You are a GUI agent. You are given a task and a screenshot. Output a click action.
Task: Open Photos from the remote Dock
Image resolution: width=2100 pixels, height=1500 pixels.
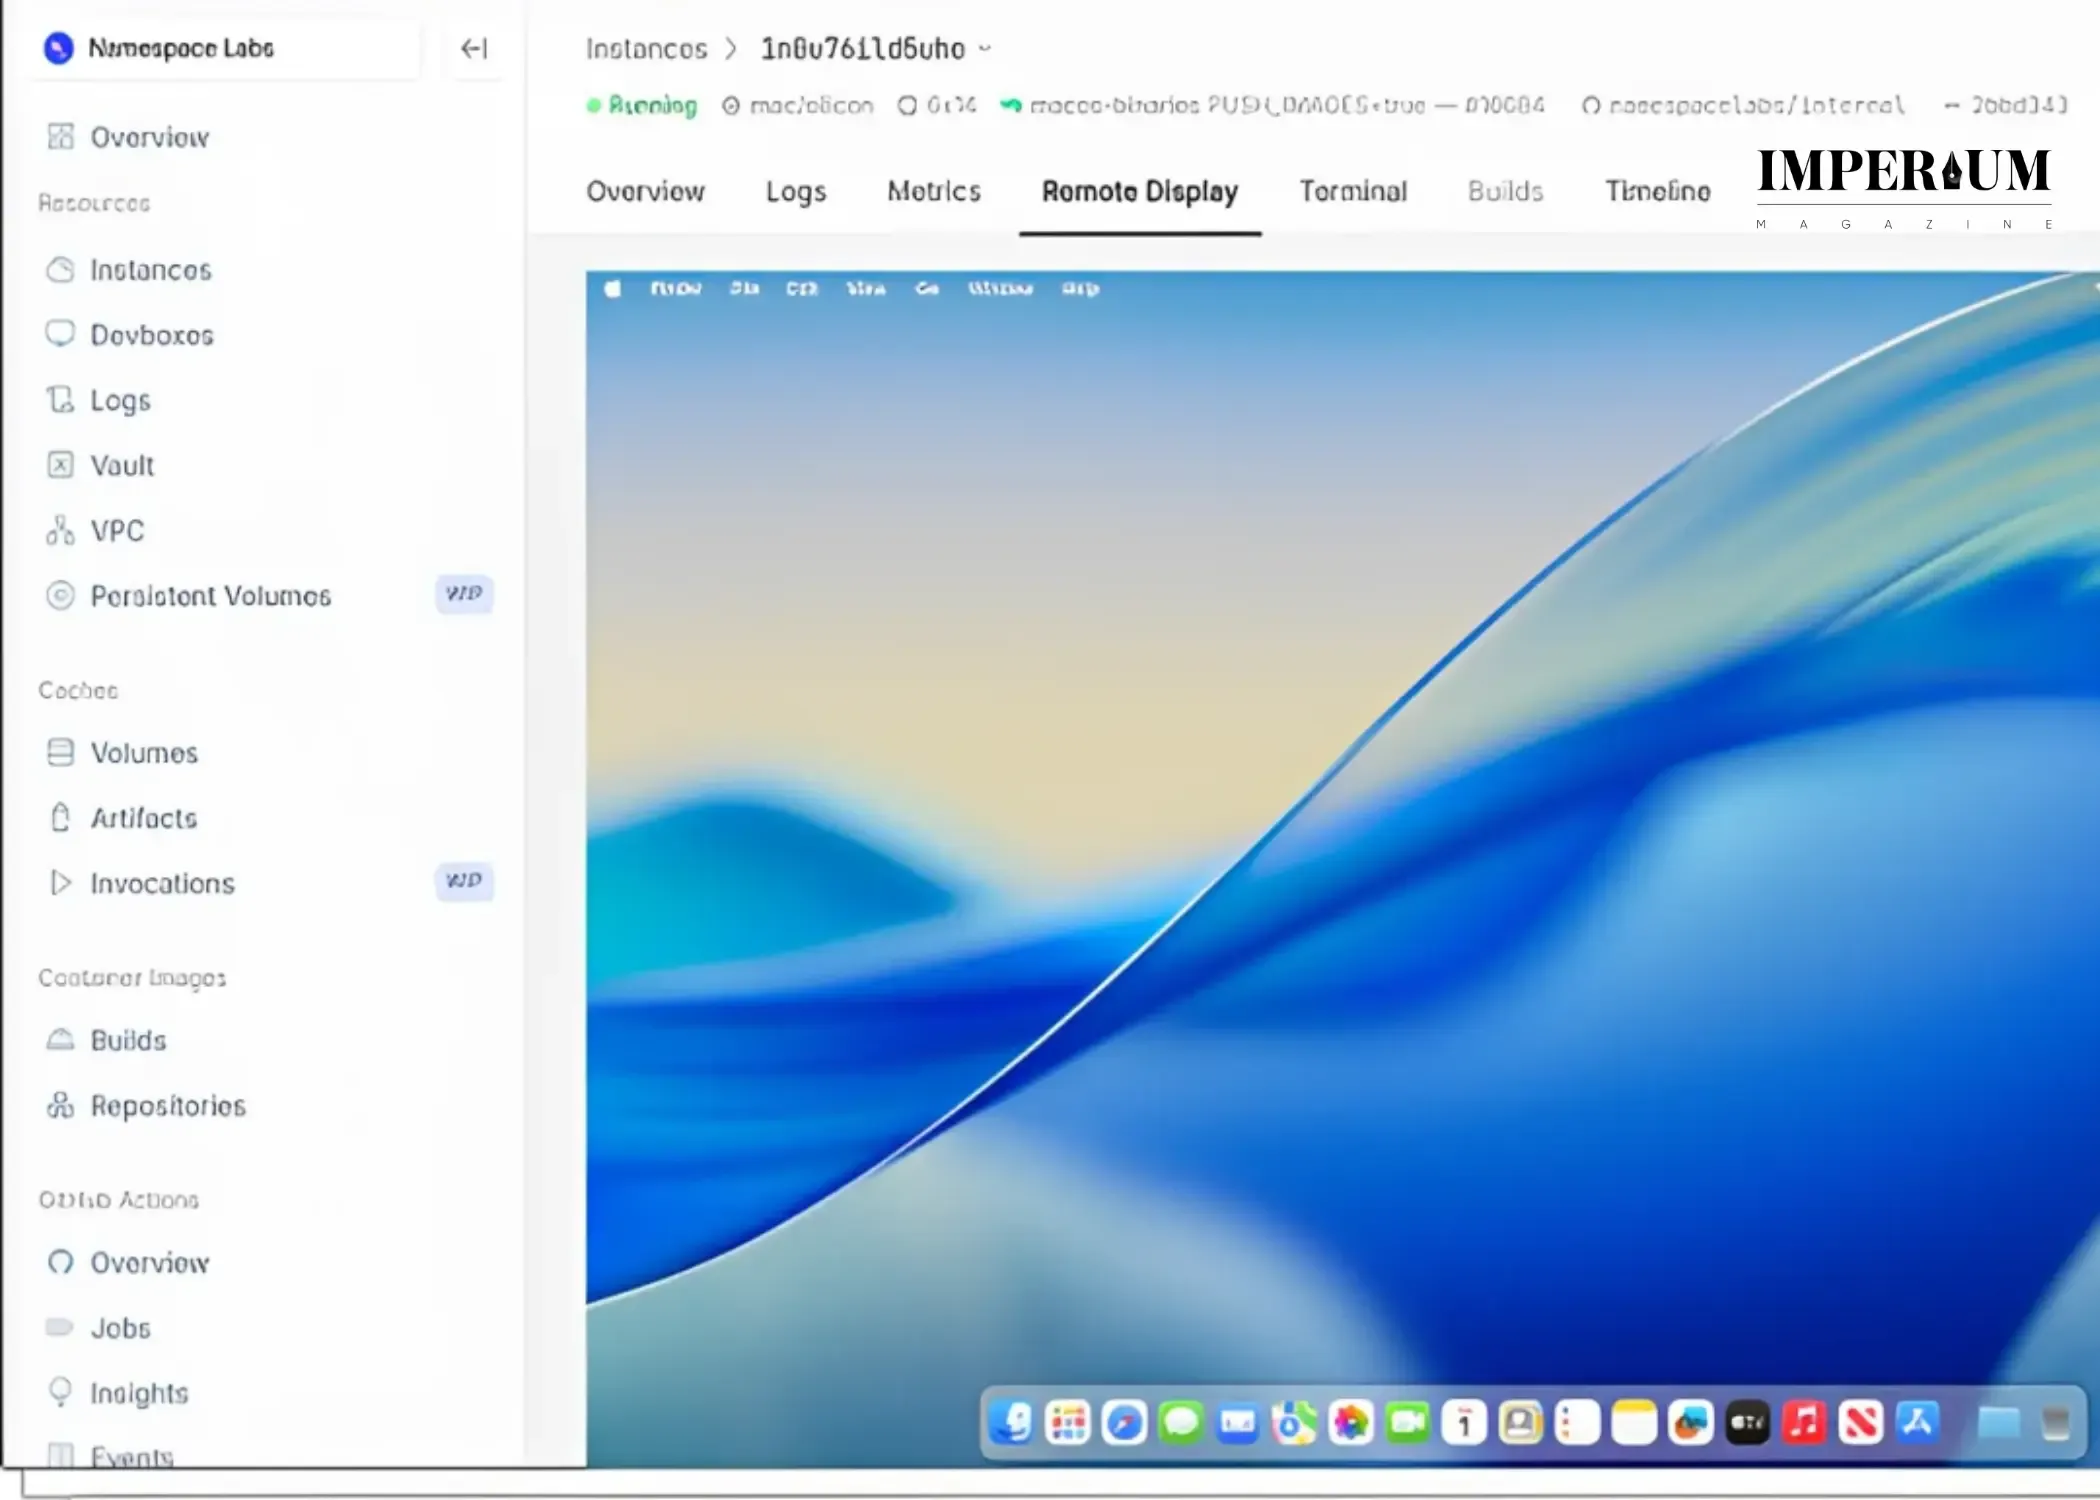[x=1351, y=1422]
